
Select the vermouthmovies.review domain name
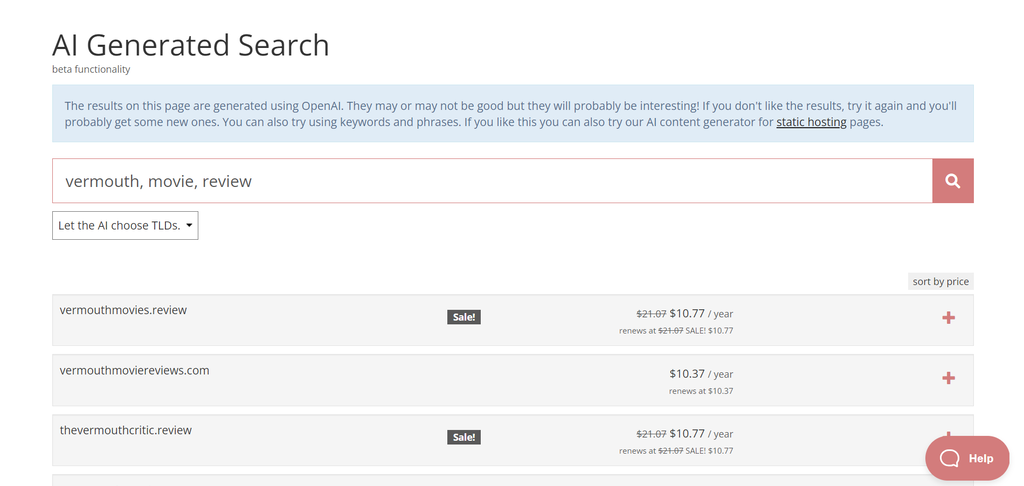point(123,310)
